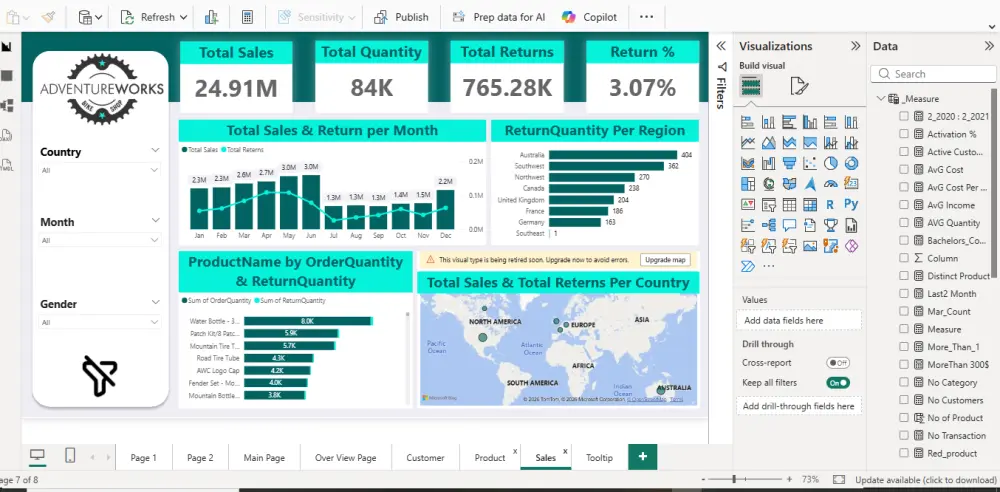1000x492 pixels.
Task: Click the calculator quick measure icon
Action: pos(247,17)
